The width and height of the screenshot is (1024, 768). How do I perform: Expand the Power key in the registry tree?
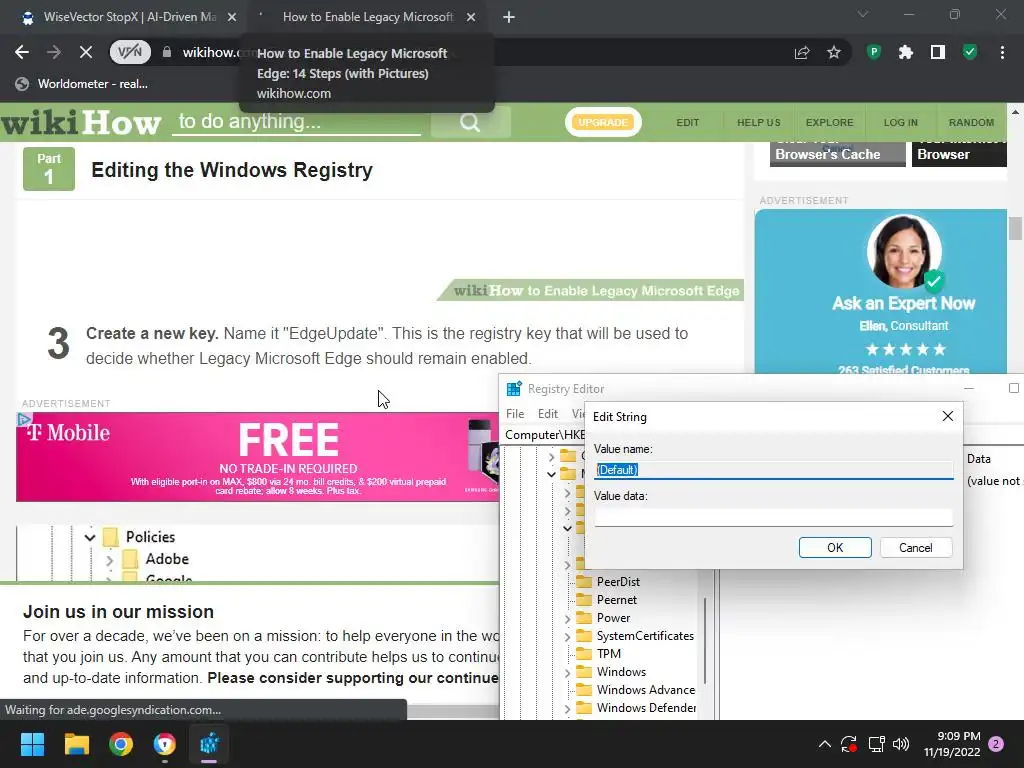(x=568, y=618)
